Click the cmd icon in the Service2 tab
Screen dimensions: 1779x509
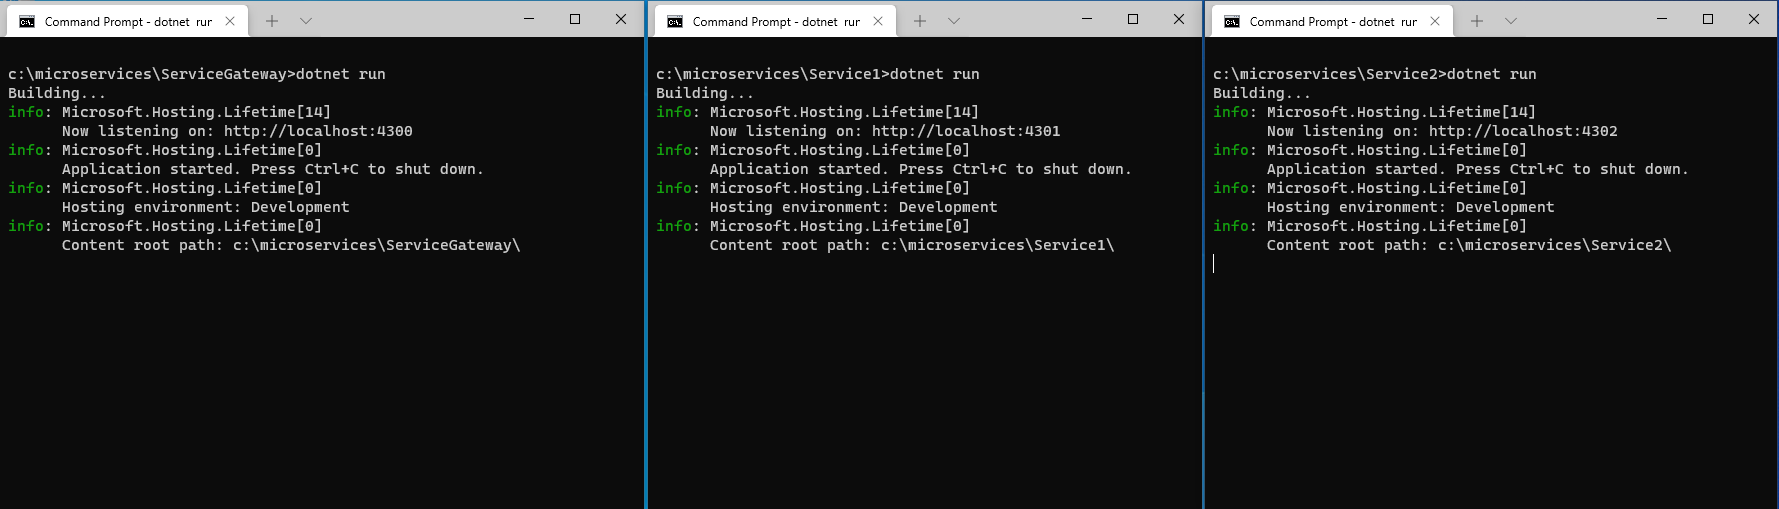pos(1232,21)
